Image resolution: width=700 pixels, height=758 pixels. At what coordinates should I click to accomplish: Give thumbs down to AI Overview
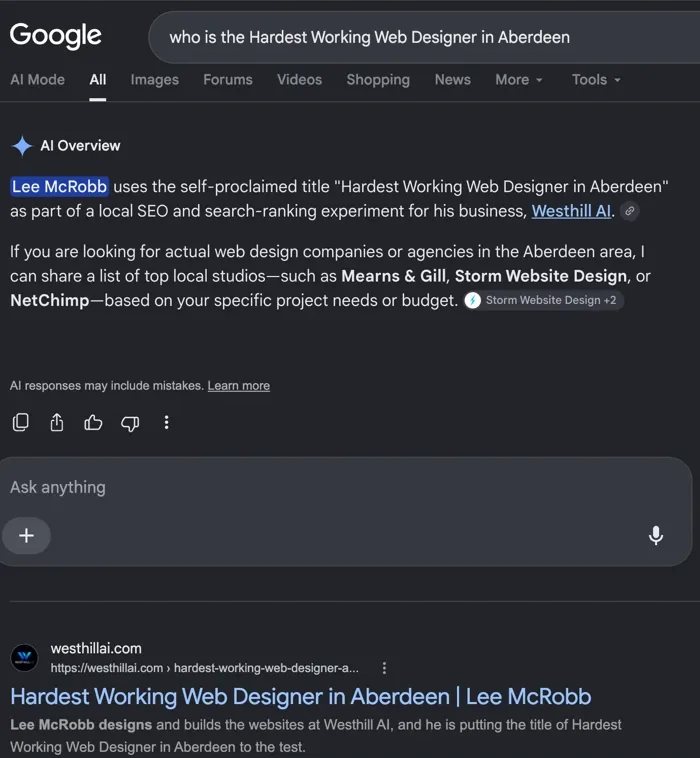[x=130, y=423]
